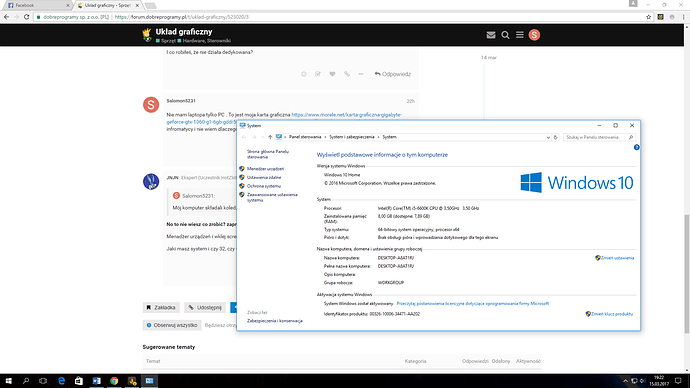Click Odpowiedz reply button
Image resolution: width=690 pixels, height=388 pixels.
click(393, 74)
